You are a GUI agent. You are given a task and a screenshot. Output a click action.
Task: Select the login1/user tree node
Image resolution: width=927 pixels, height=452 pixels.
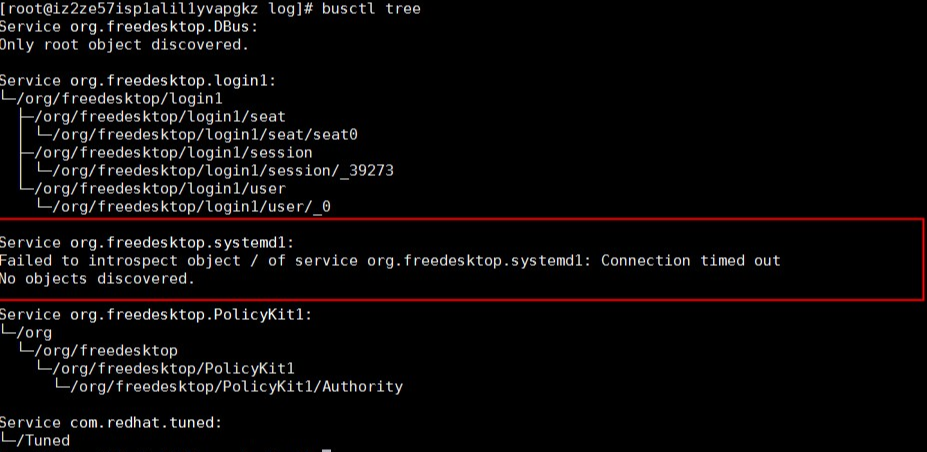158,189
